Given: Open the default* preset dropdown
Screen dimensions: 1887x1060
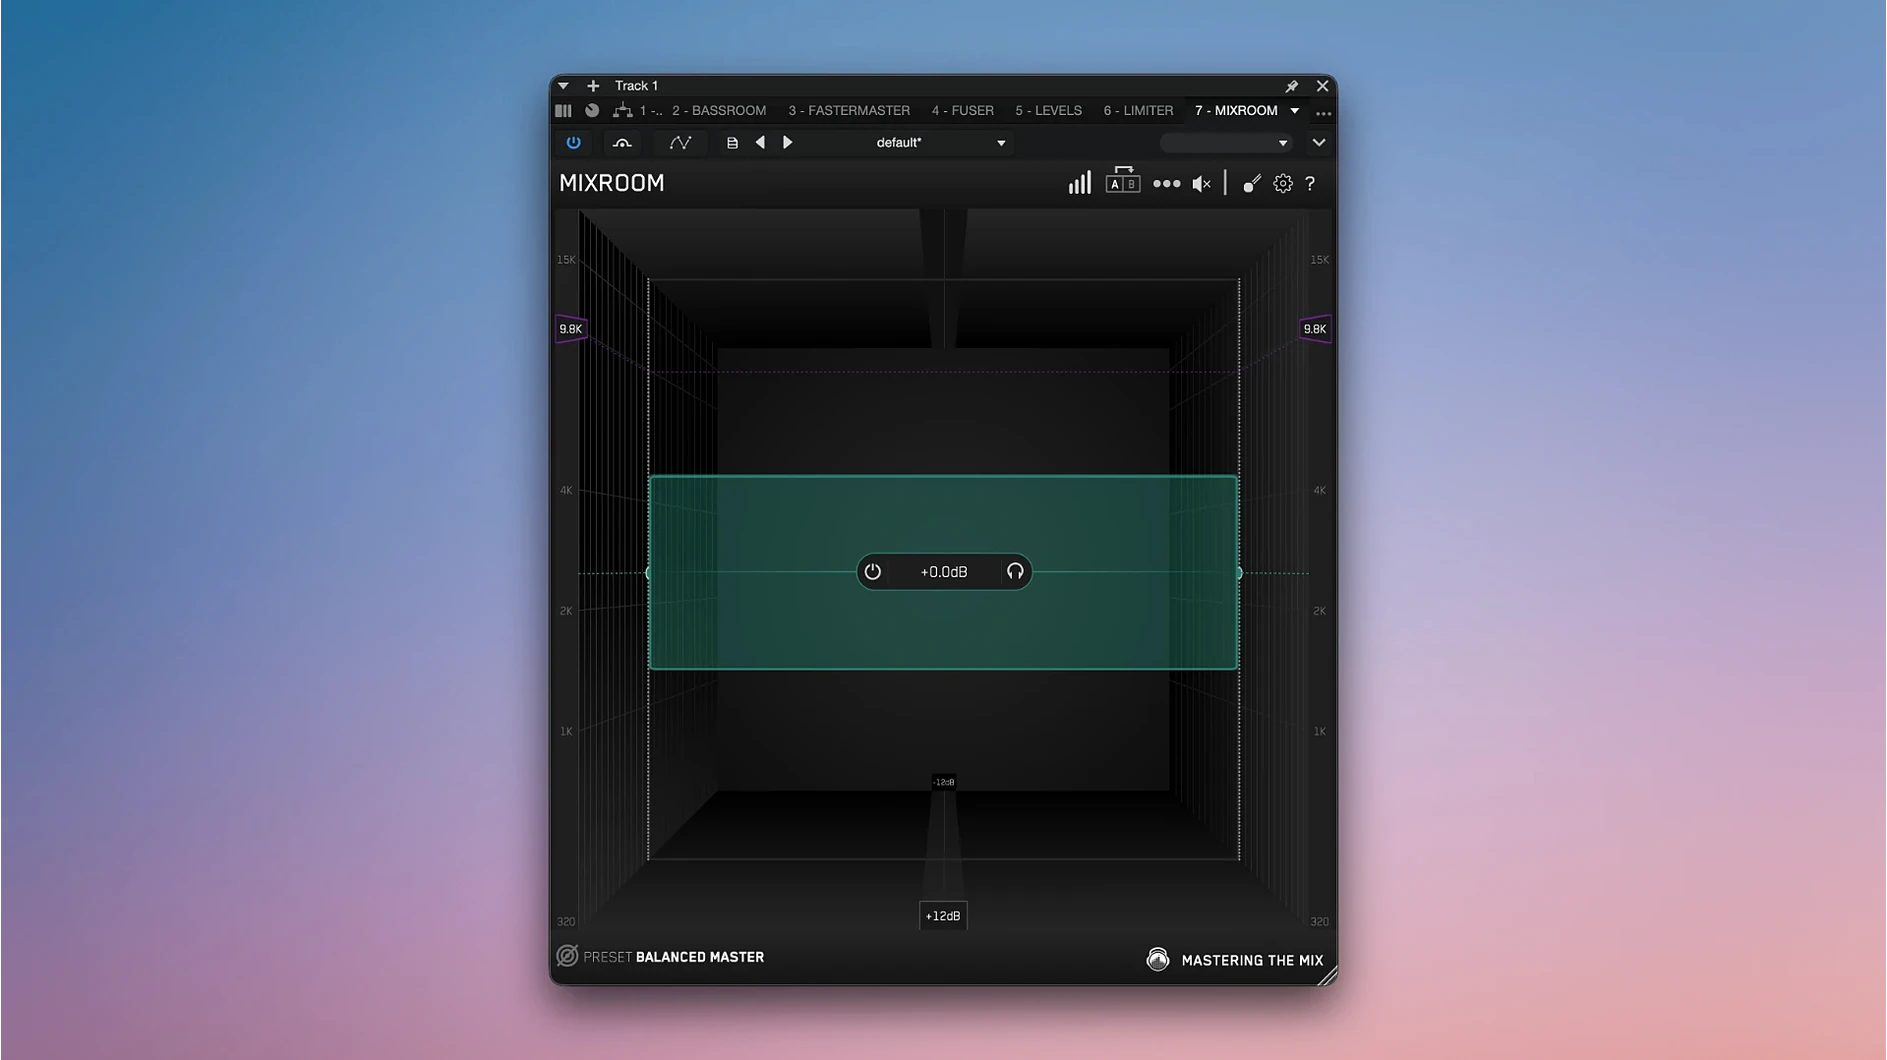Looking at the screenshot, I should coord(939,143).
